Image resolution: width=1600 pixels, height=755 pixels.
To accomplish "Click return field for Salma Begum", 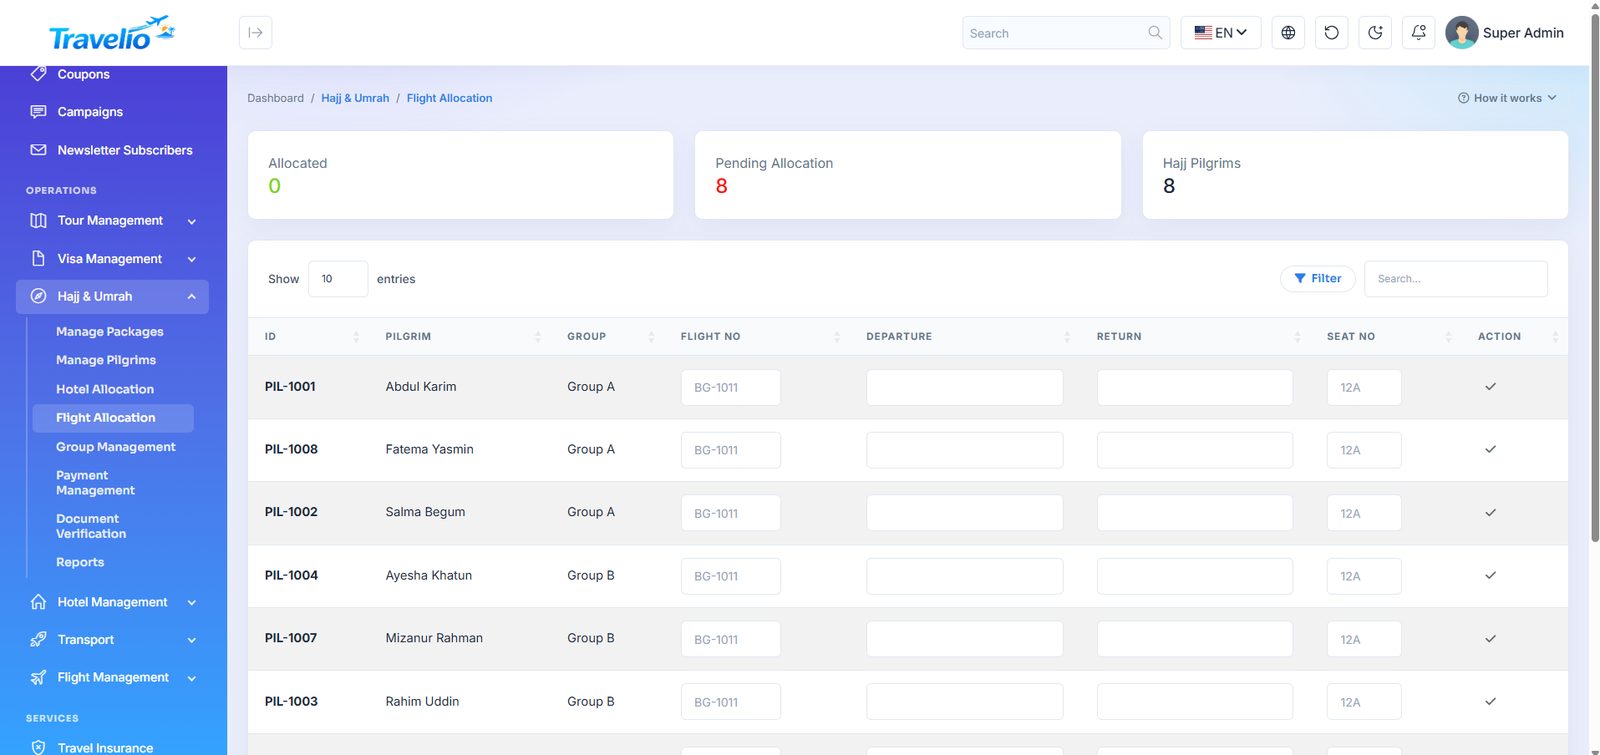I will pos(1195,513).
